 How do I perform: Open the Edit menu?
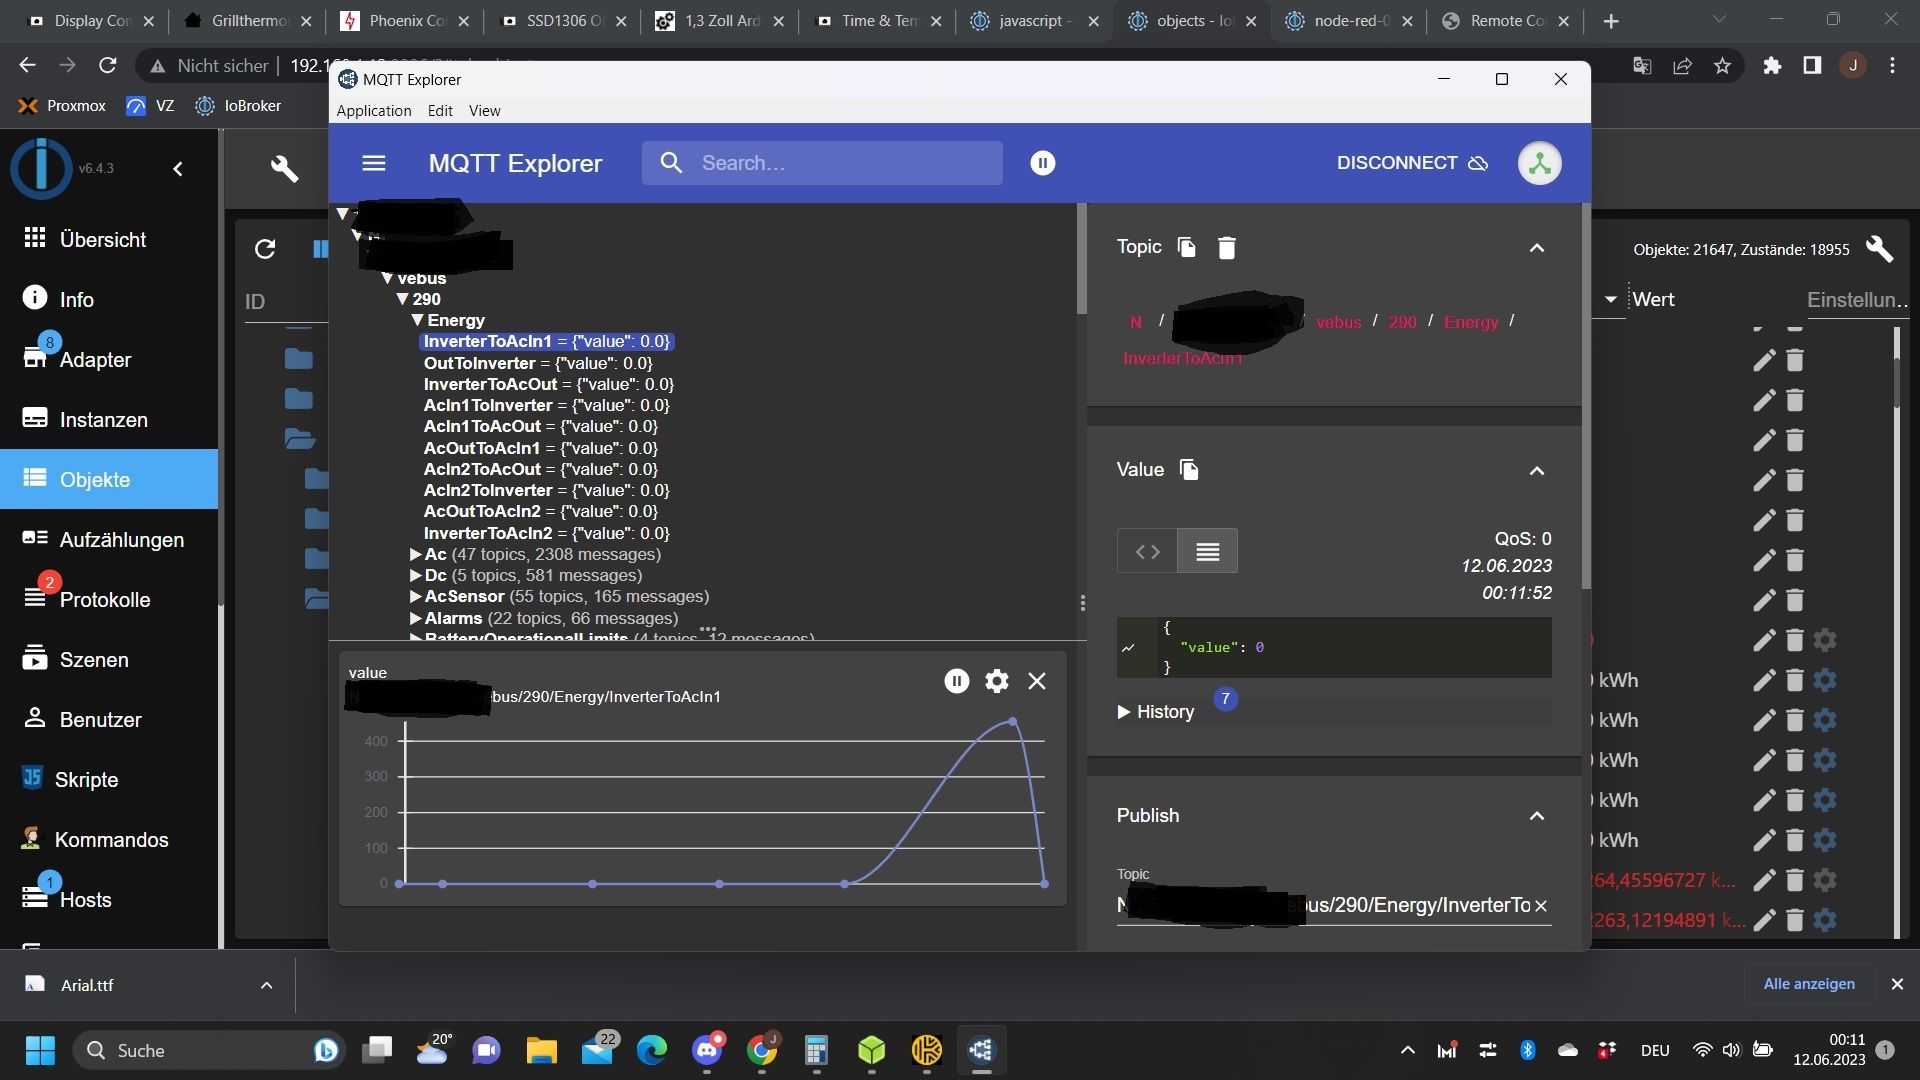(x=440, y=110)
